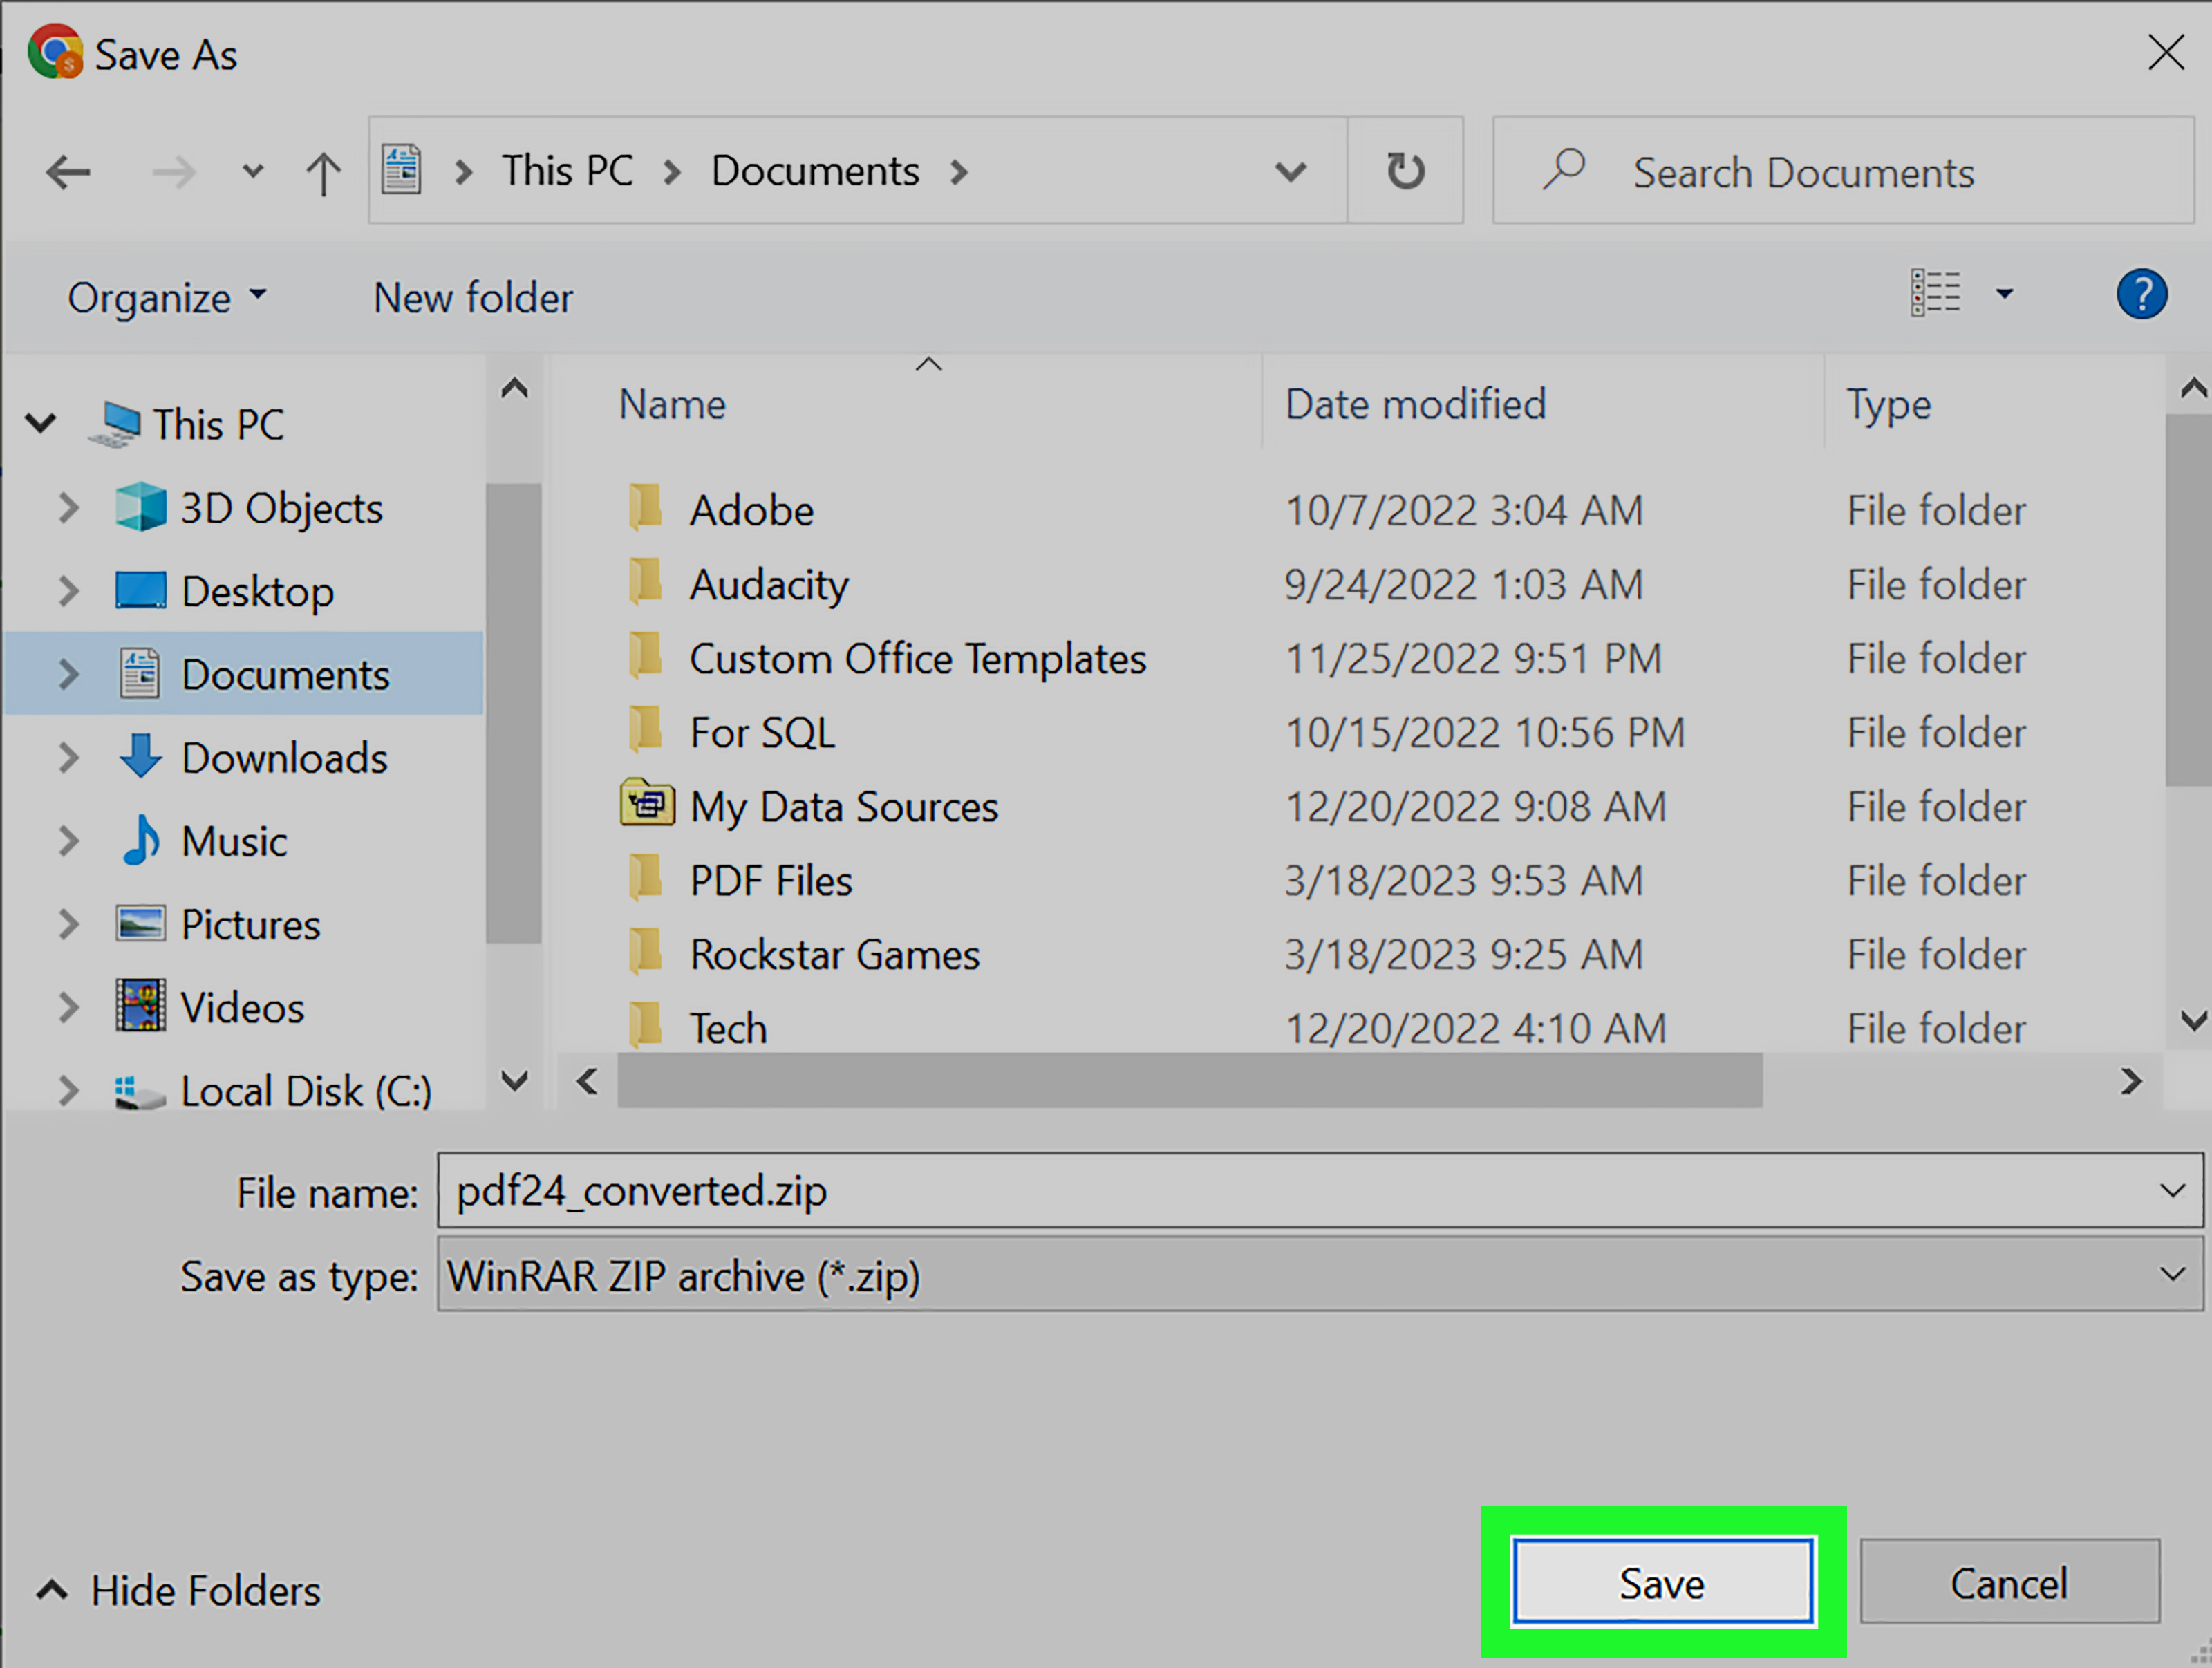Click the horizontal scrollbar right arrow

click(x=2130, y=1081)
